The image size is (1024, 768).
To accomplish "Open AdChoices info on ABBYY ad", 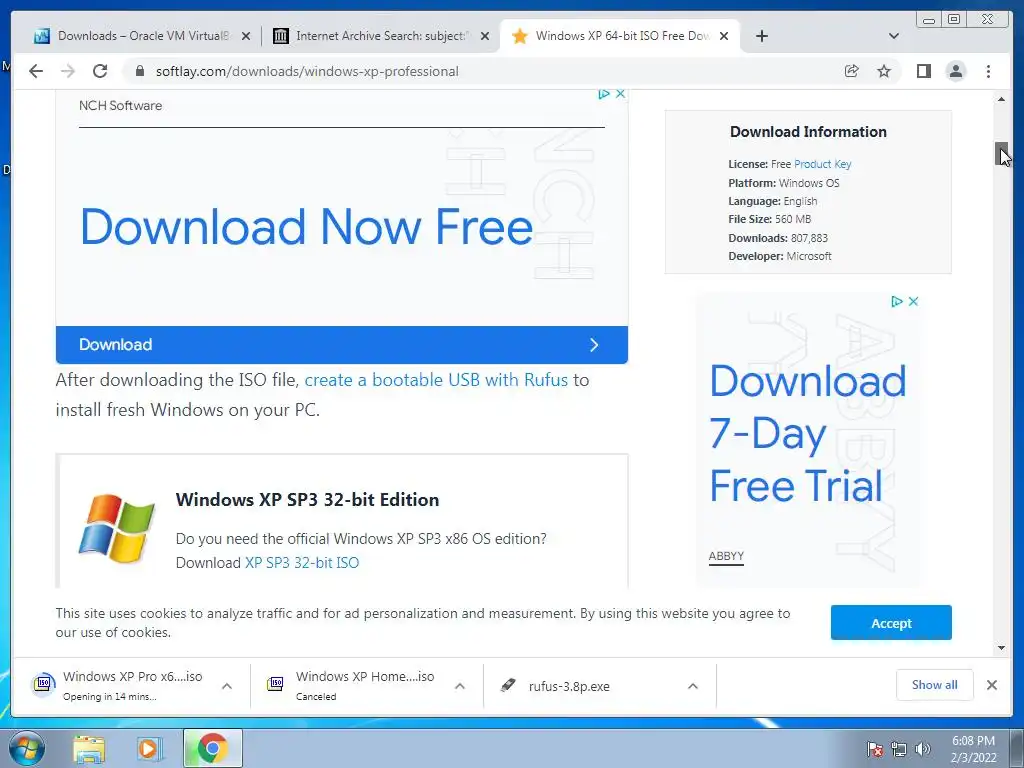I will [897, 301].
